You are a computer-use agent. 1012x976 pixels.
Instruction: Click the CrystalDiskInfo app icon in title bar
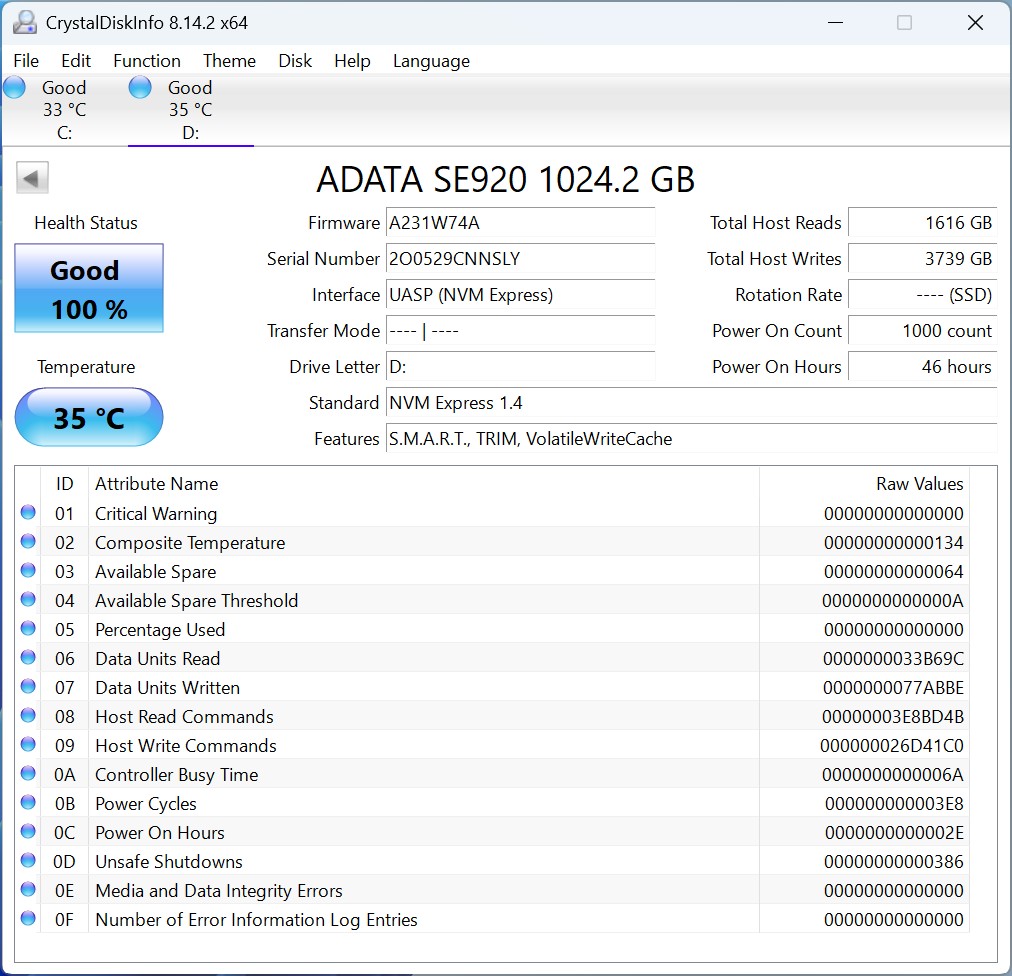pyautogui.click(x=24, y=22)
